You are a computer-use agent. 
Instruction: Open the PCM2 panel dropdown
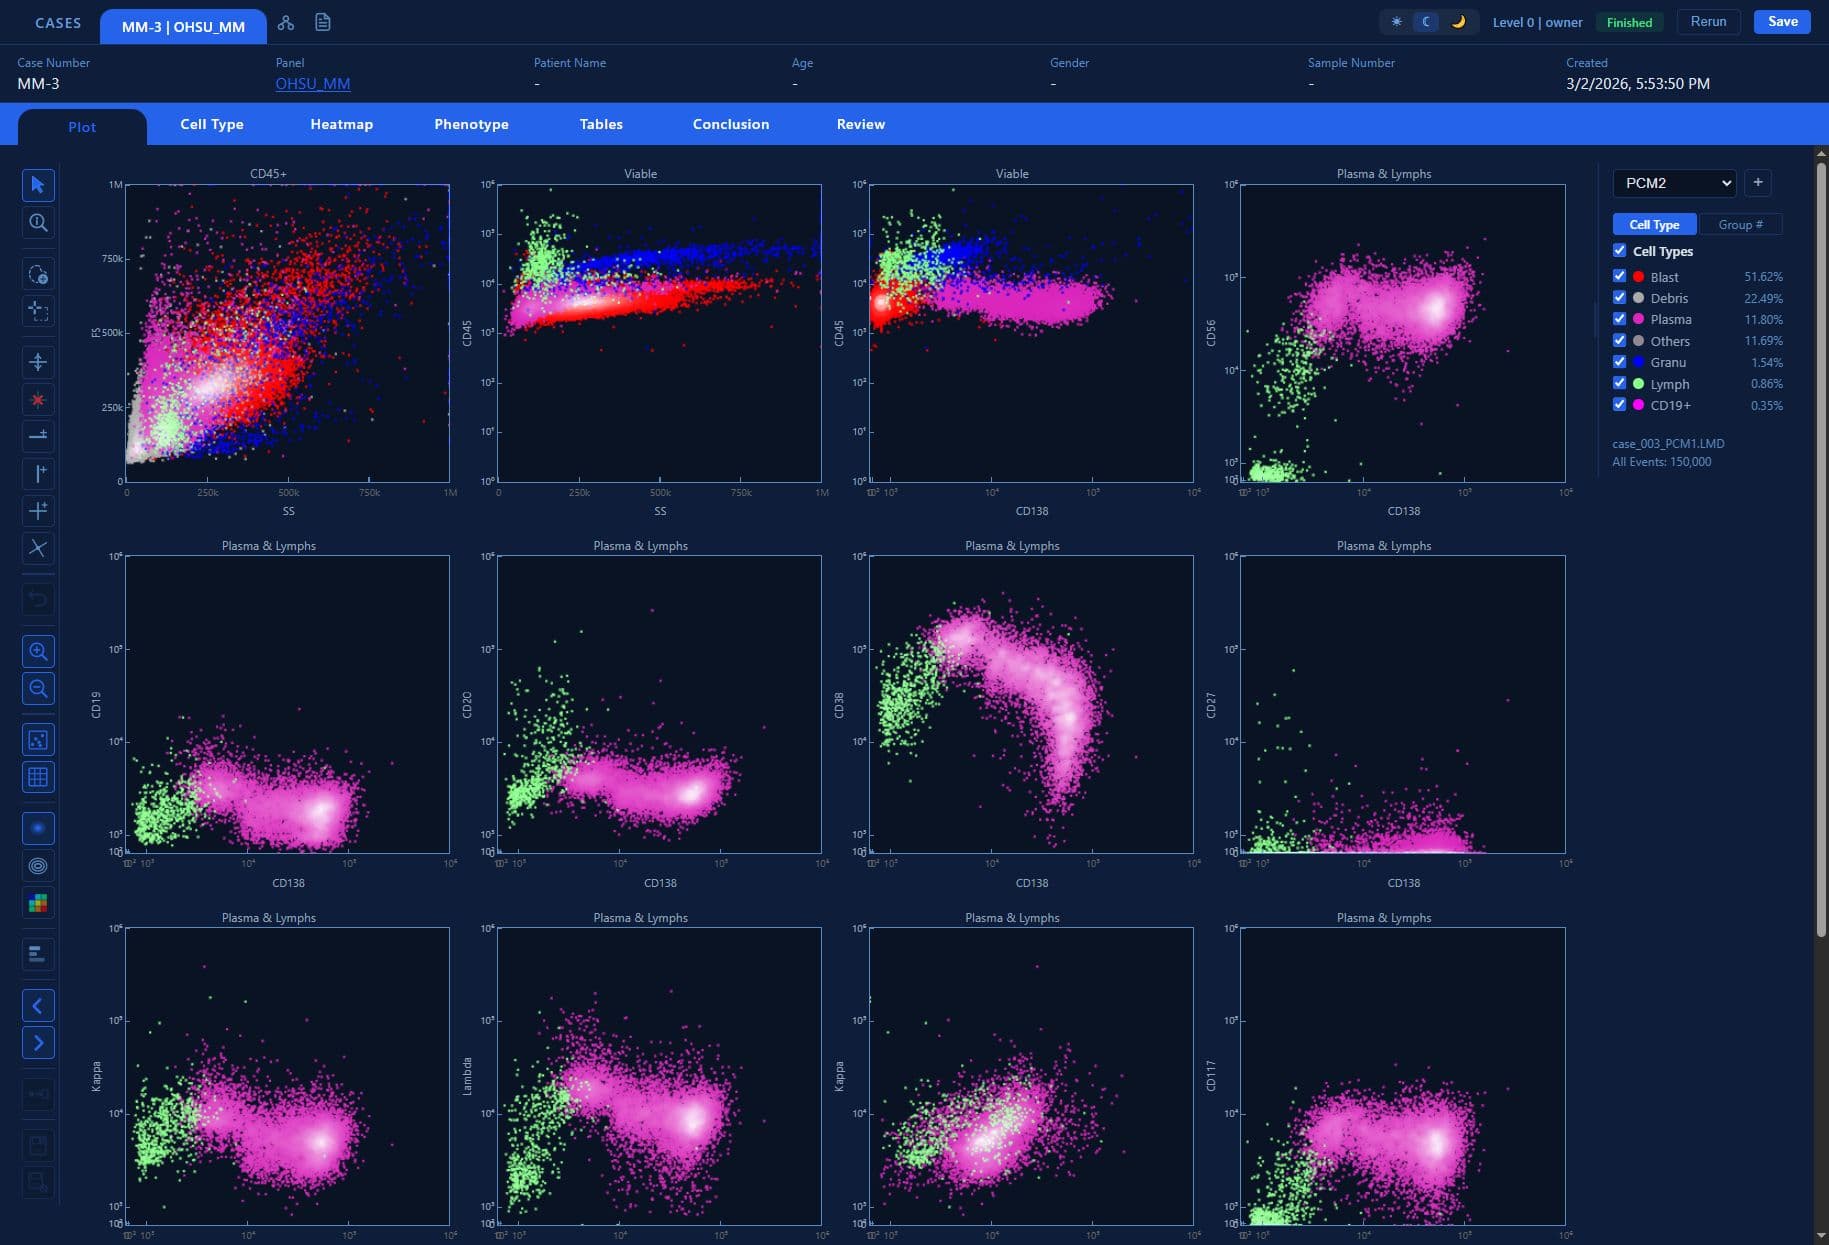(x=1673, y=183)
